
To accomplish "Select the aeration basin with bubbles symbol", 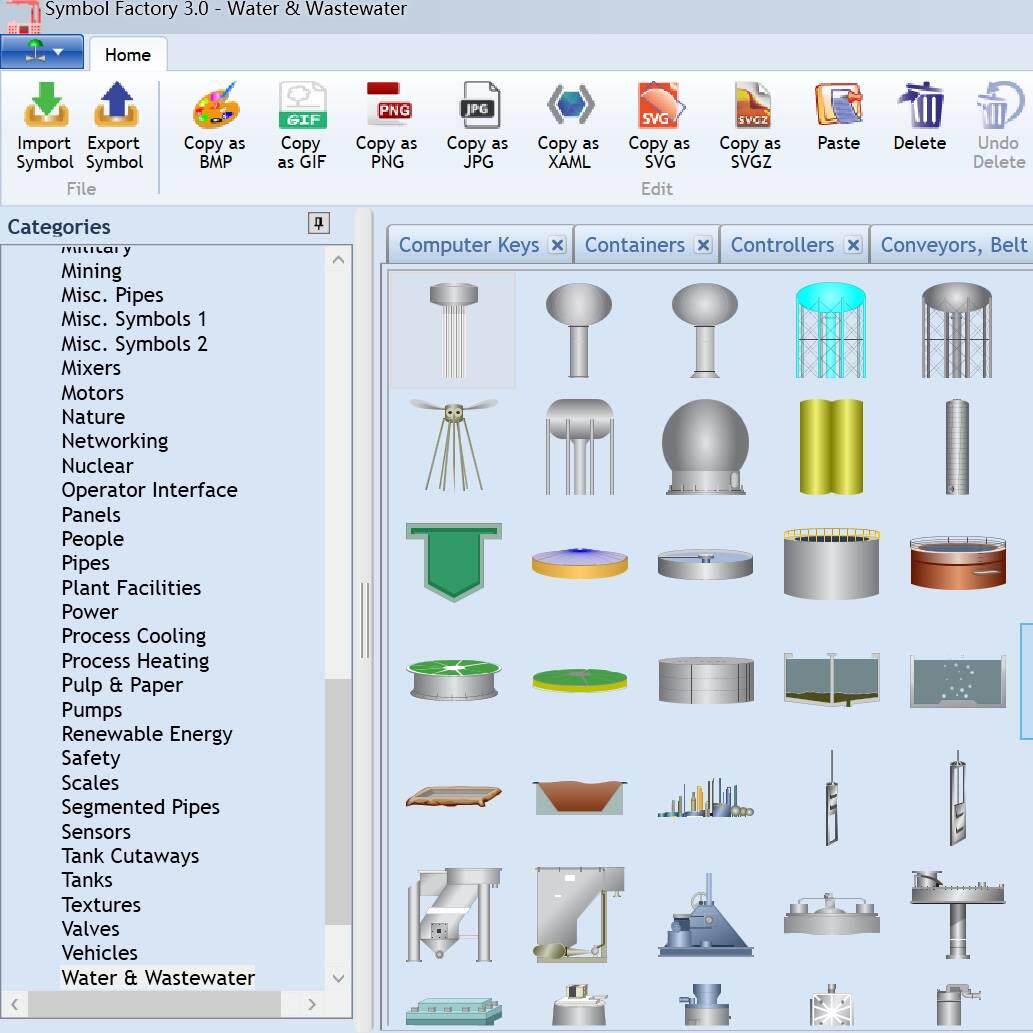I will (x=957, y=681).
